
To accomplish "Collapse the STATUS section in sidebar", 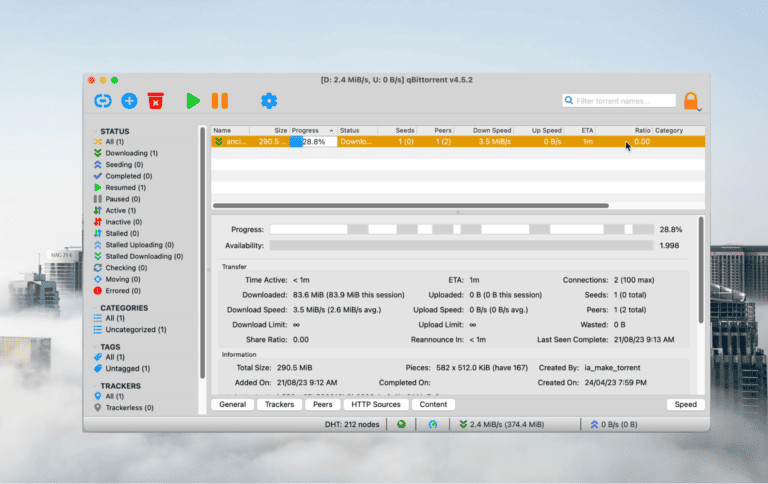I will click(x=96, y=131).
